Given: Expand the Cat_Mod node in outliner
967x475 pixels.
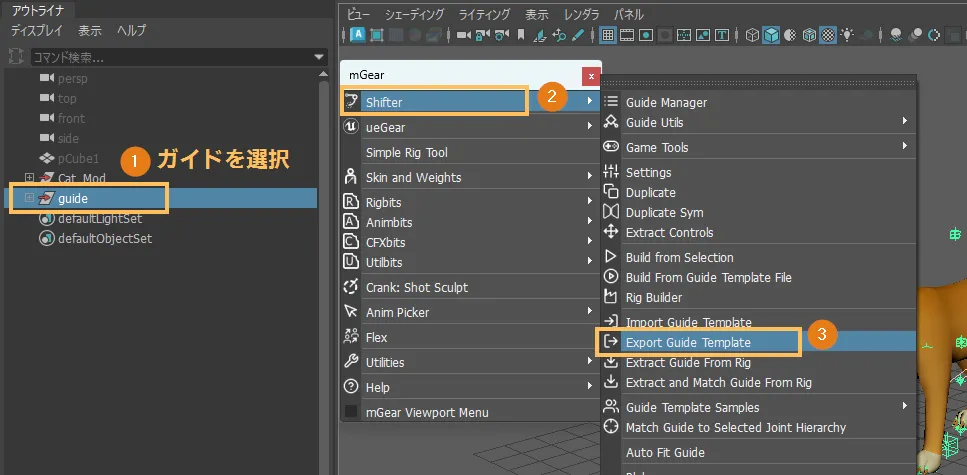Looking at the screenshot, I should pos(29,178).
